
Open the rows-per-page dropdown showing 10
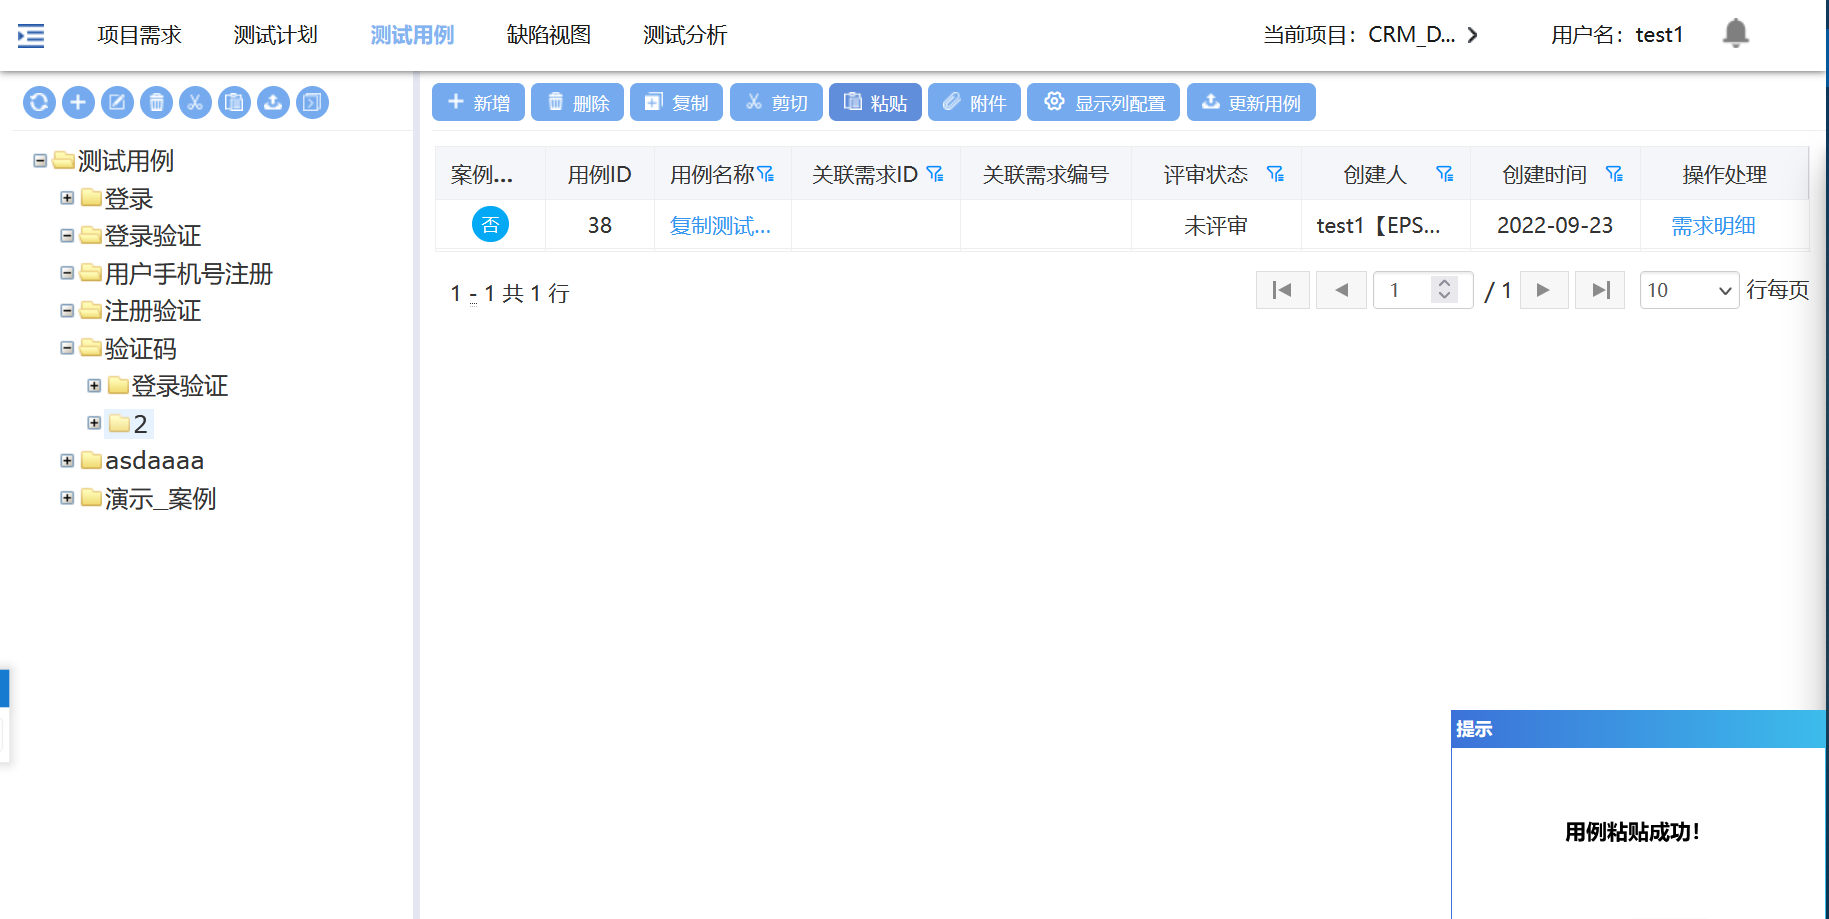point(1688,290)
